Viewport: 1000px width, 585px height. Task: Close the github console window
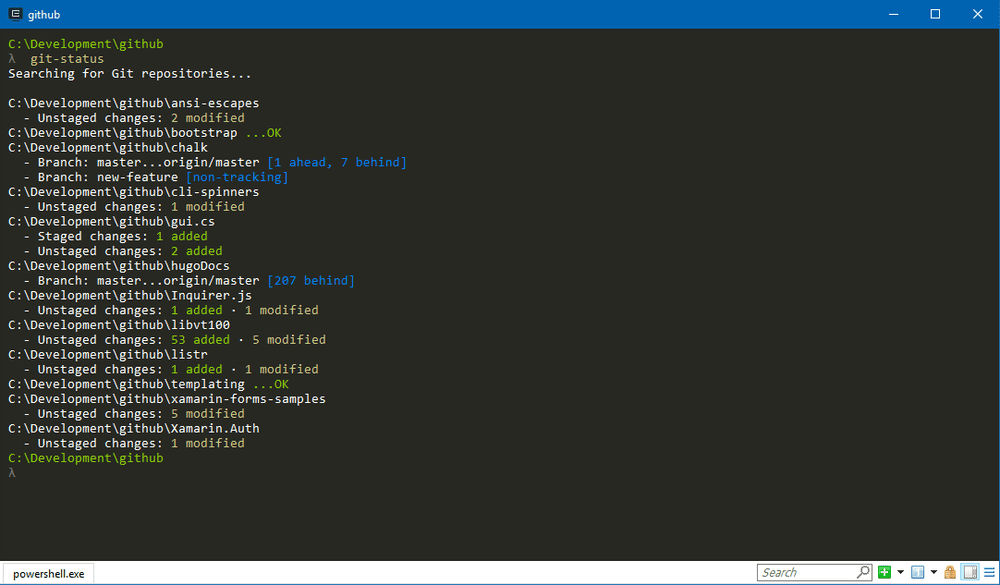978,14
